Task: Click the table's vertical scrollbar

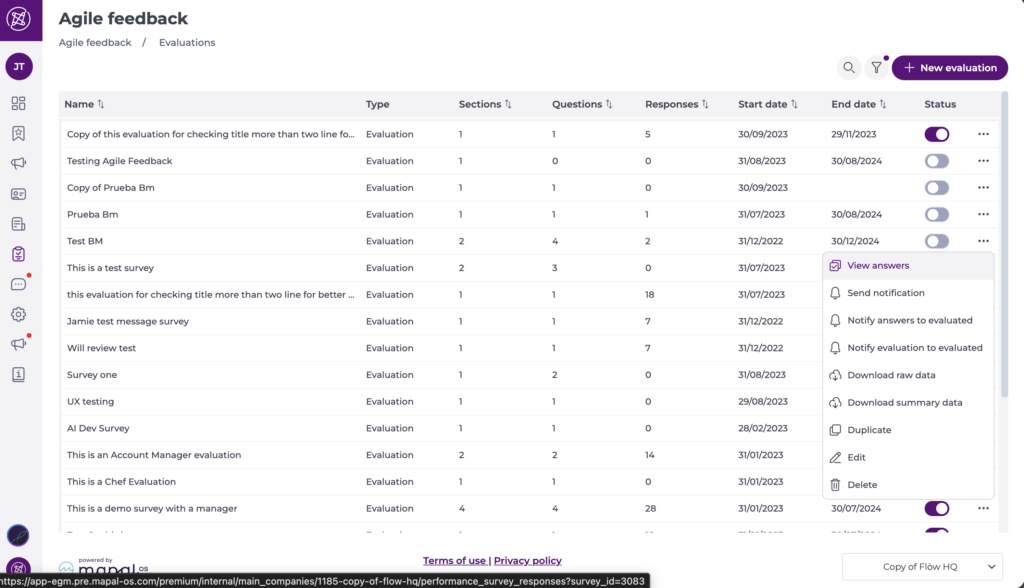Action: point(1003,250)
